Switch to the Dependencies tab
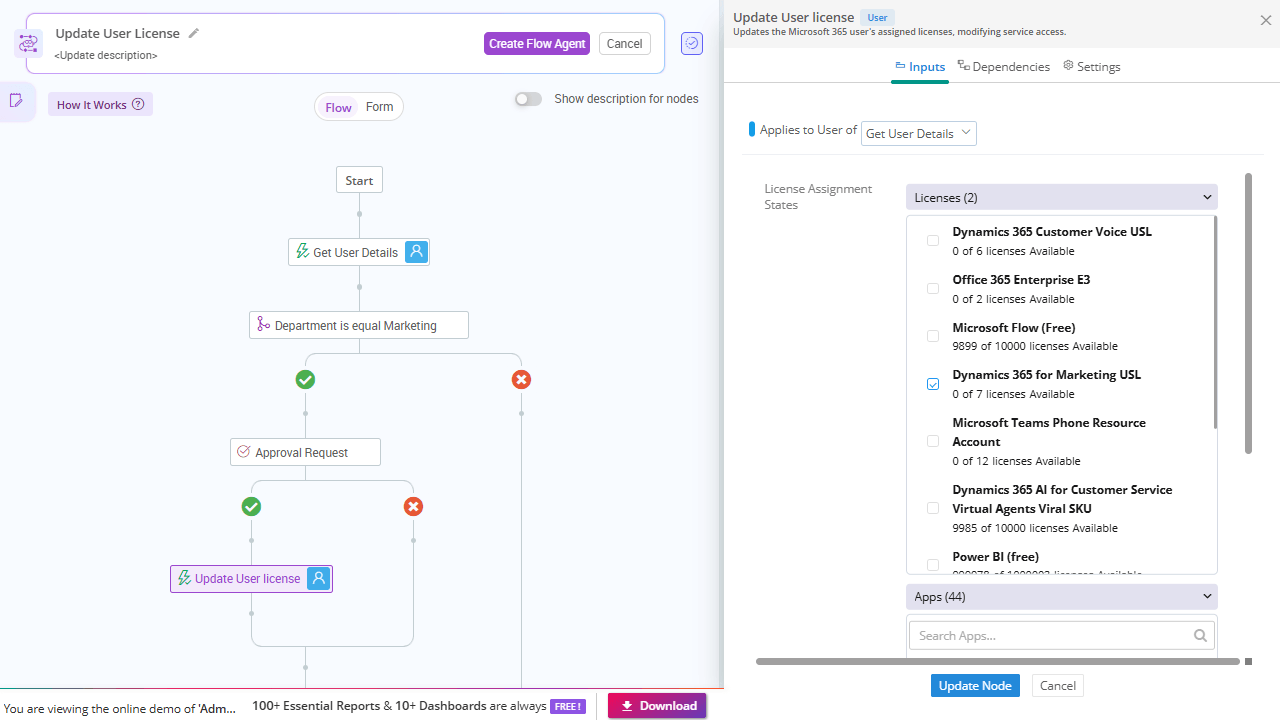 pyautogui.click(x=1003, y=67)
